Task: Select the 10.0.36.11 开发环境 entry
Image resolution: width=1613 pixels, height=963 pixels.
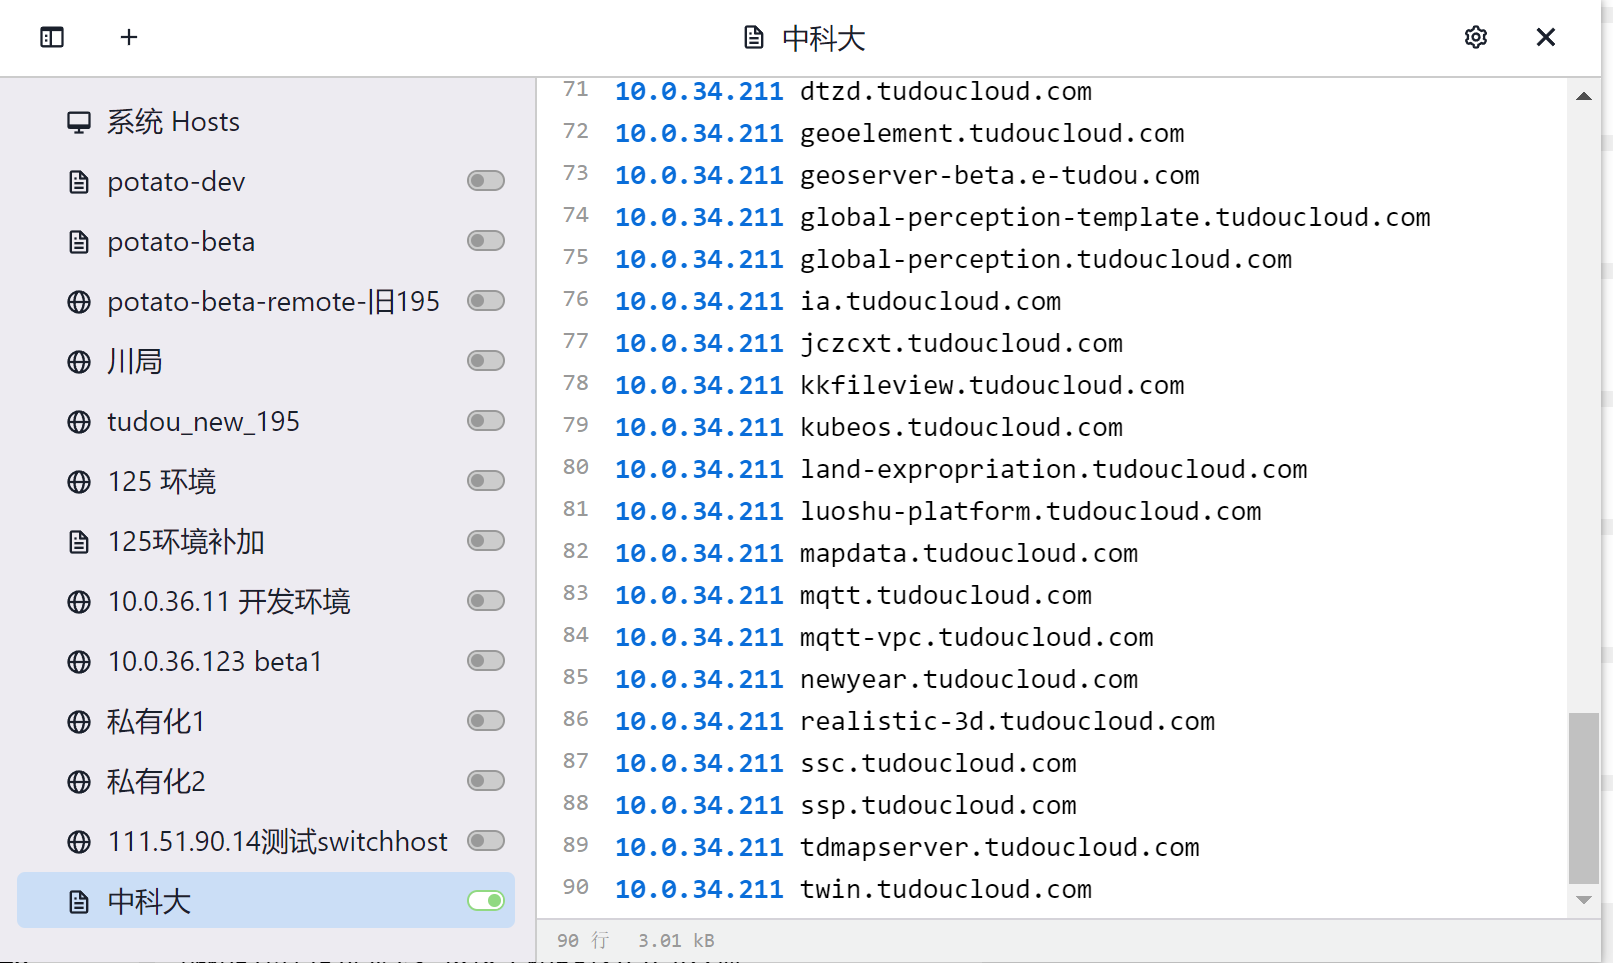Action: point(231,601)
